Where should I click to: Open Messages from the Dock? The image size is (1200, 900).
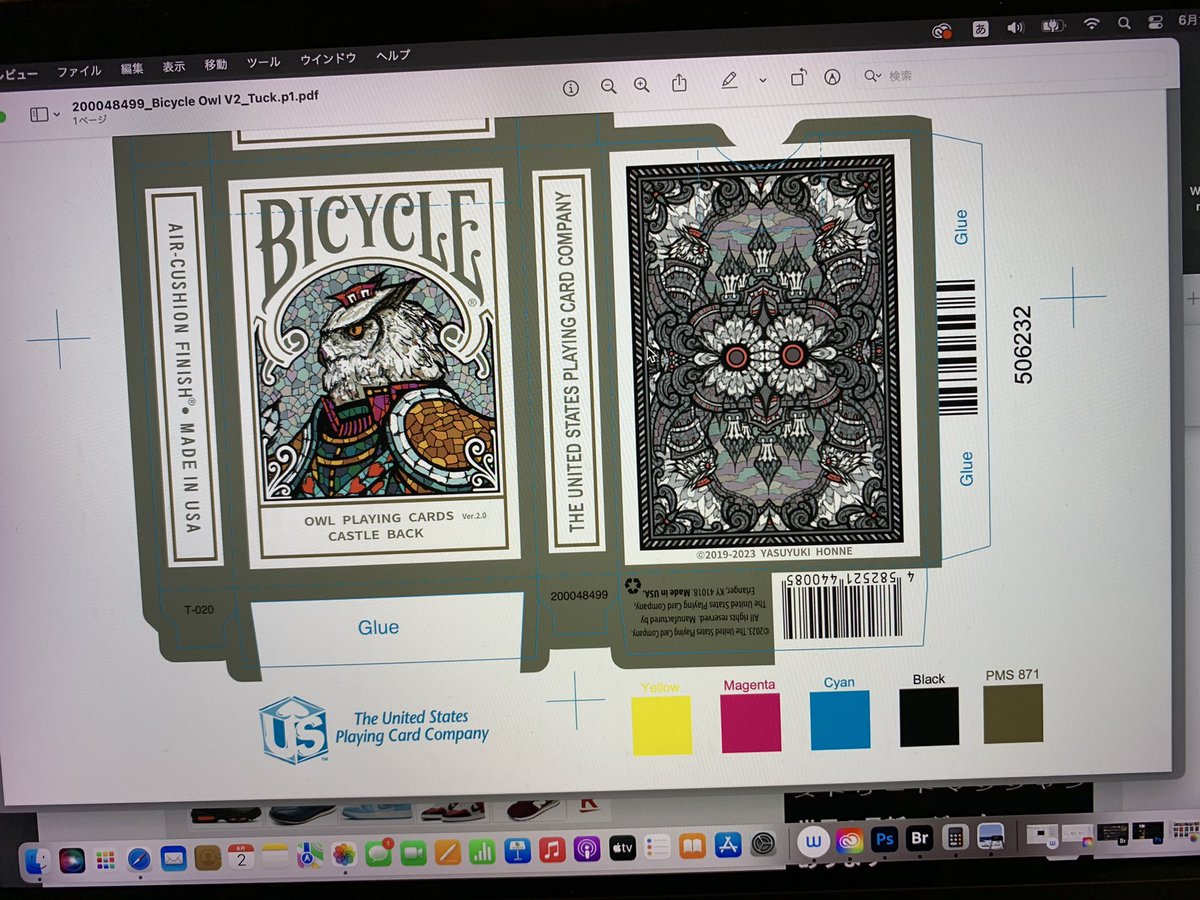pos(378,853)
